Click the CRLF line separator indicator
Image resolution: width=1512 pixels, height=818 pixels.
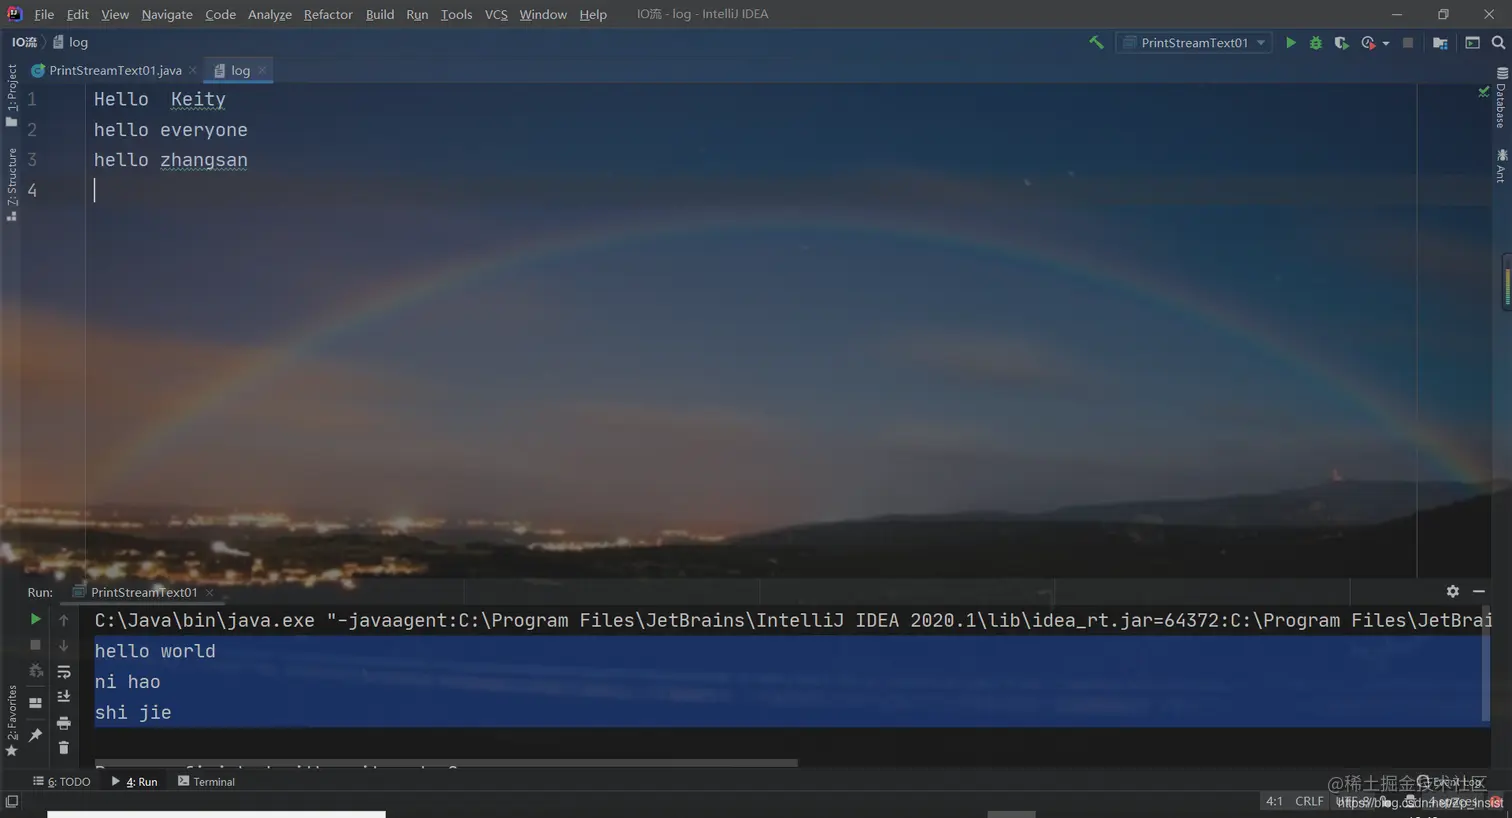tap(1309, 801)
